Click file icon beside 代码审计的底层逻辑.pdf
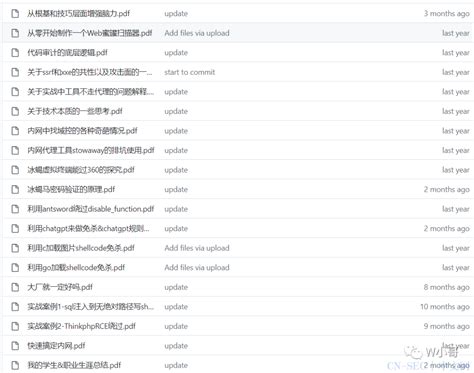Image resolution: width=474 pixels, height=373 pixels. click(15, 53)
